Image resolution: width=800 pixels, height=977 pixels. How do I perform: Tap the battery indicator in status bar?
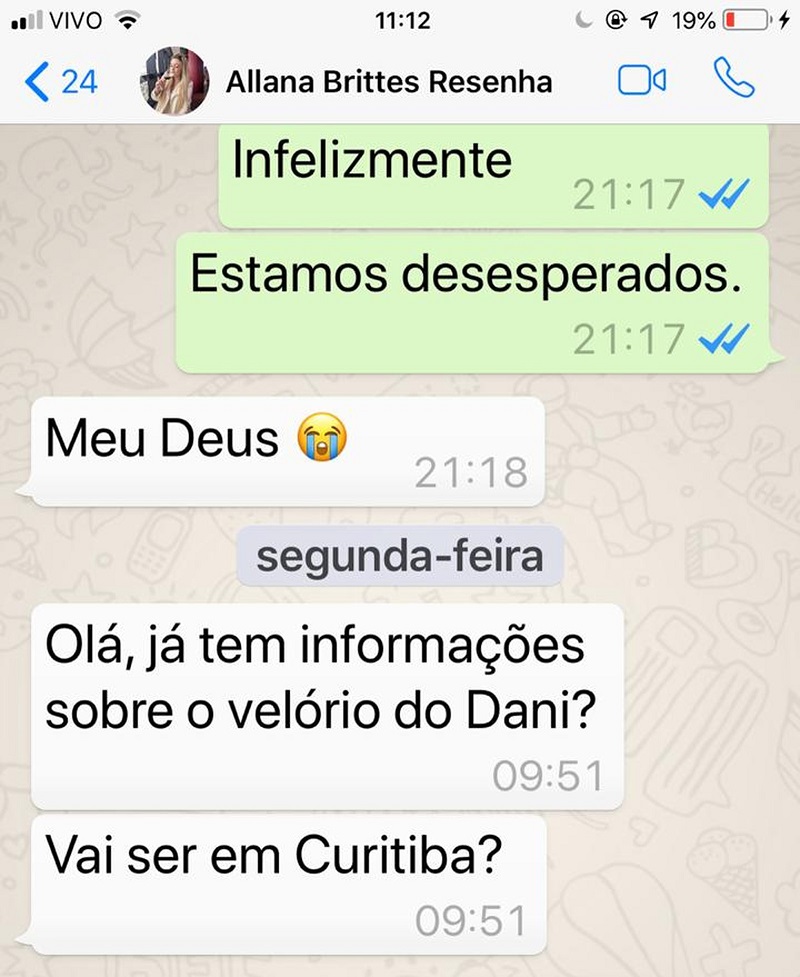click(745, 21)
